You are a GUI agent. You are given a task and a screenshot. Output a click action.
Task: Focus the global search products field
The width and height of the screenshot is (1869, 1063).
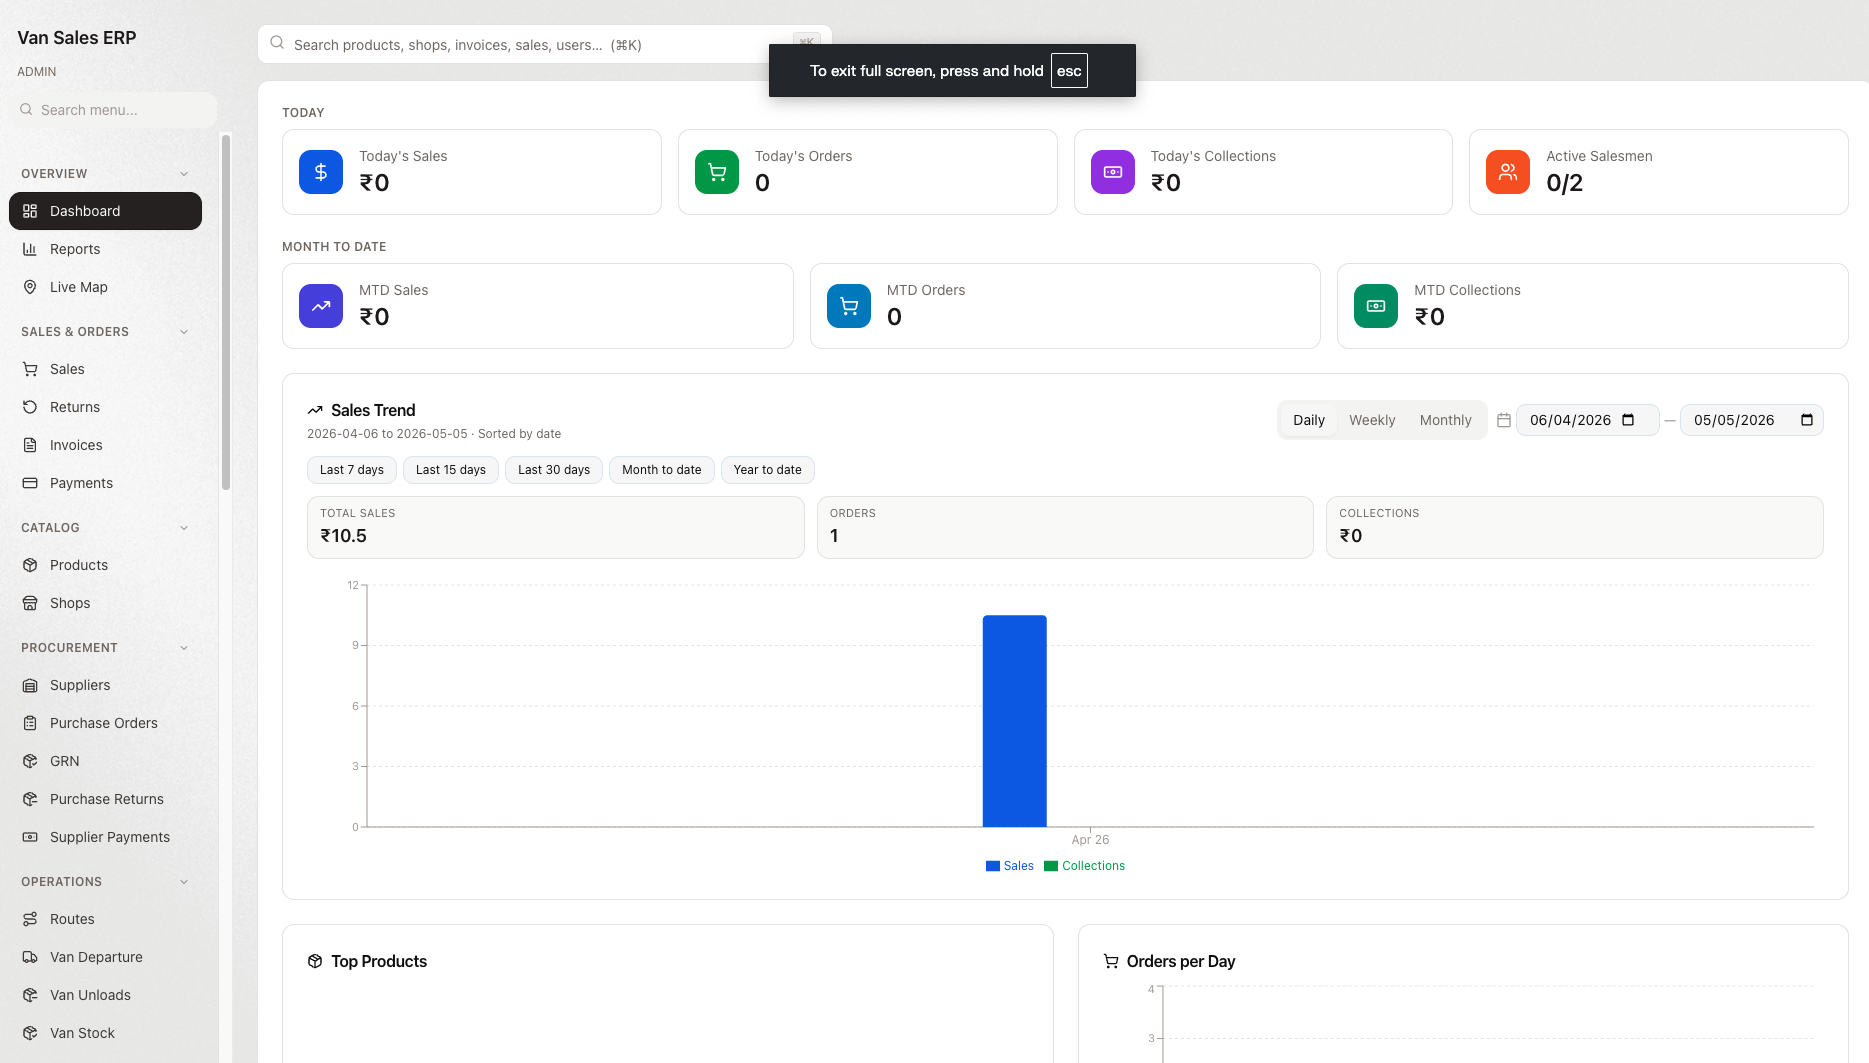[544, 44]
